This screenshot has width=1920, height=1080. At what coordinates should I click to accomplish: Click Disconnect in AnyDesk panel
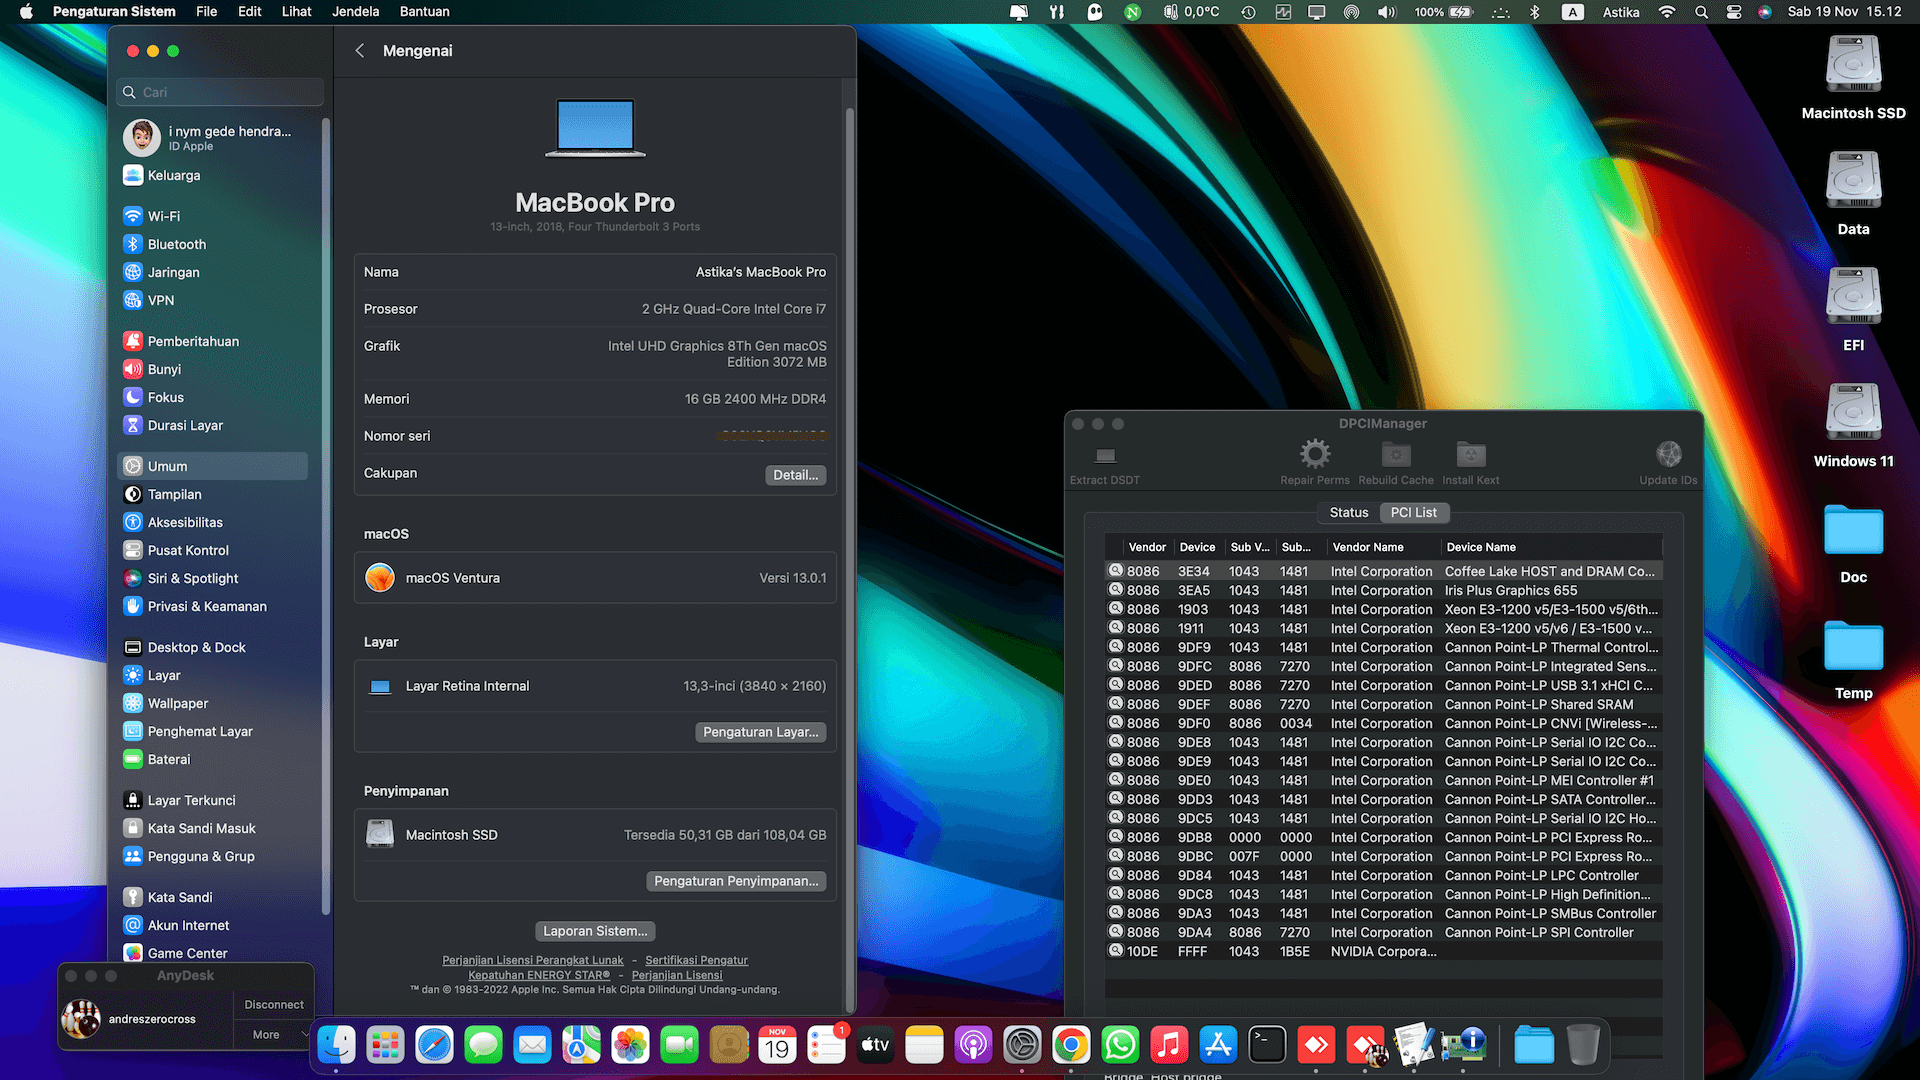click(x=274, y=1005)
